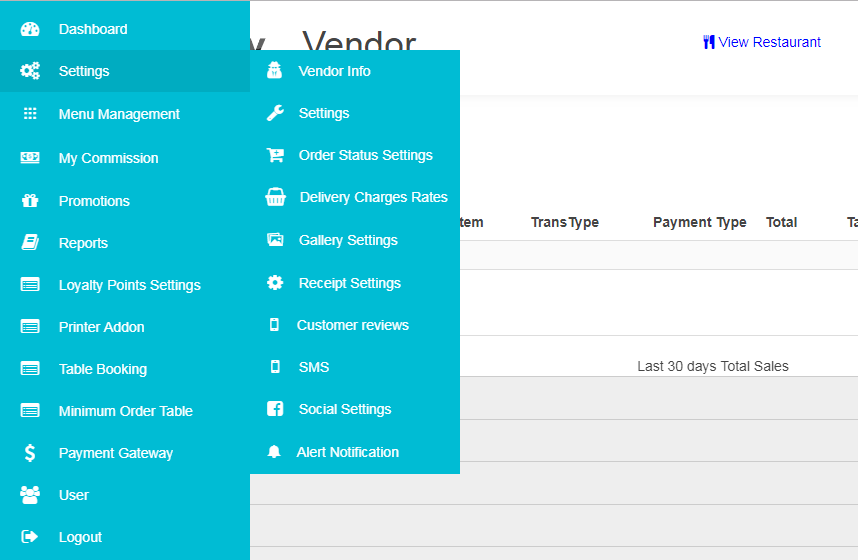The height and width of the screenshot is (560, 858).
Task: Click the Promotions gift icon
Action: [30, 201]
